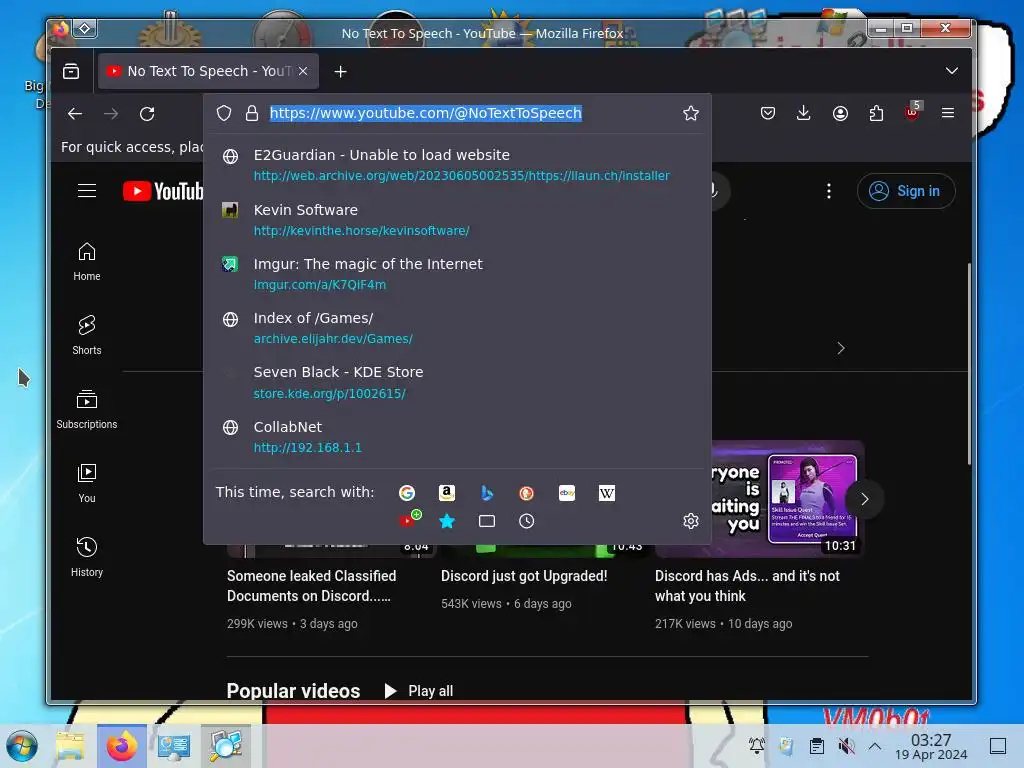Go to YouTube Home
This screenshot has height=768, width=1024.
coord(87,261)
